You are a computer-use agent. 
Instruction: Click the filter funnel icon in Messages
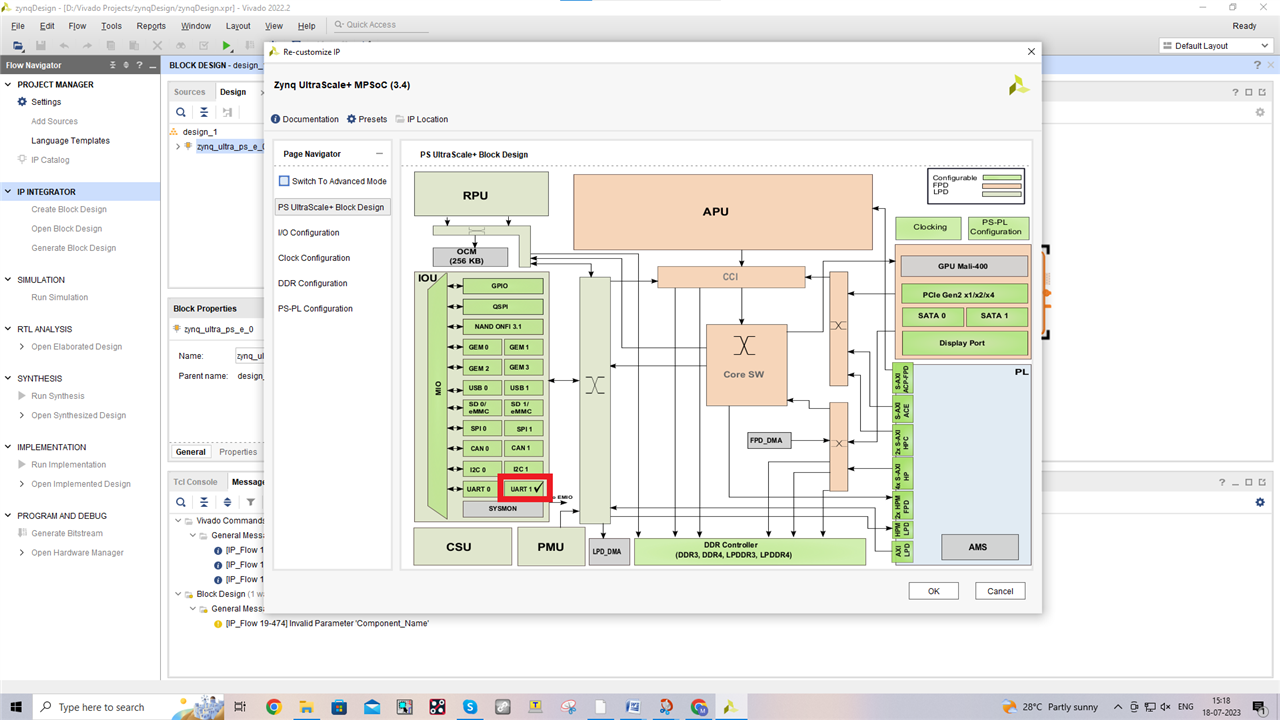tap(251, 502)
